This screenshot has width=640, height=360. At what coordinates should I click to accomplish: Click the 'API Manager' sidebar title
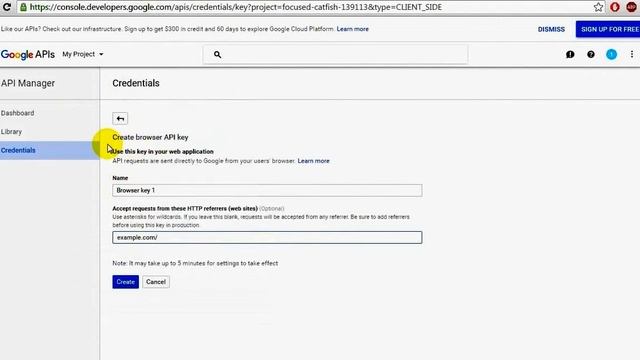[x=28, y=83]
